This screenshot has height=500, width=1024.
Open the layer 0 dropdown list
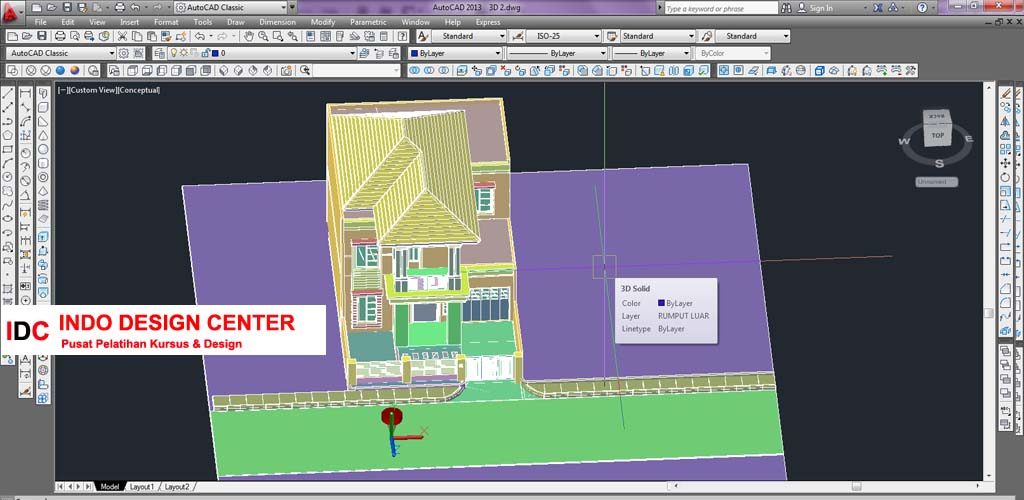(352, 53)
